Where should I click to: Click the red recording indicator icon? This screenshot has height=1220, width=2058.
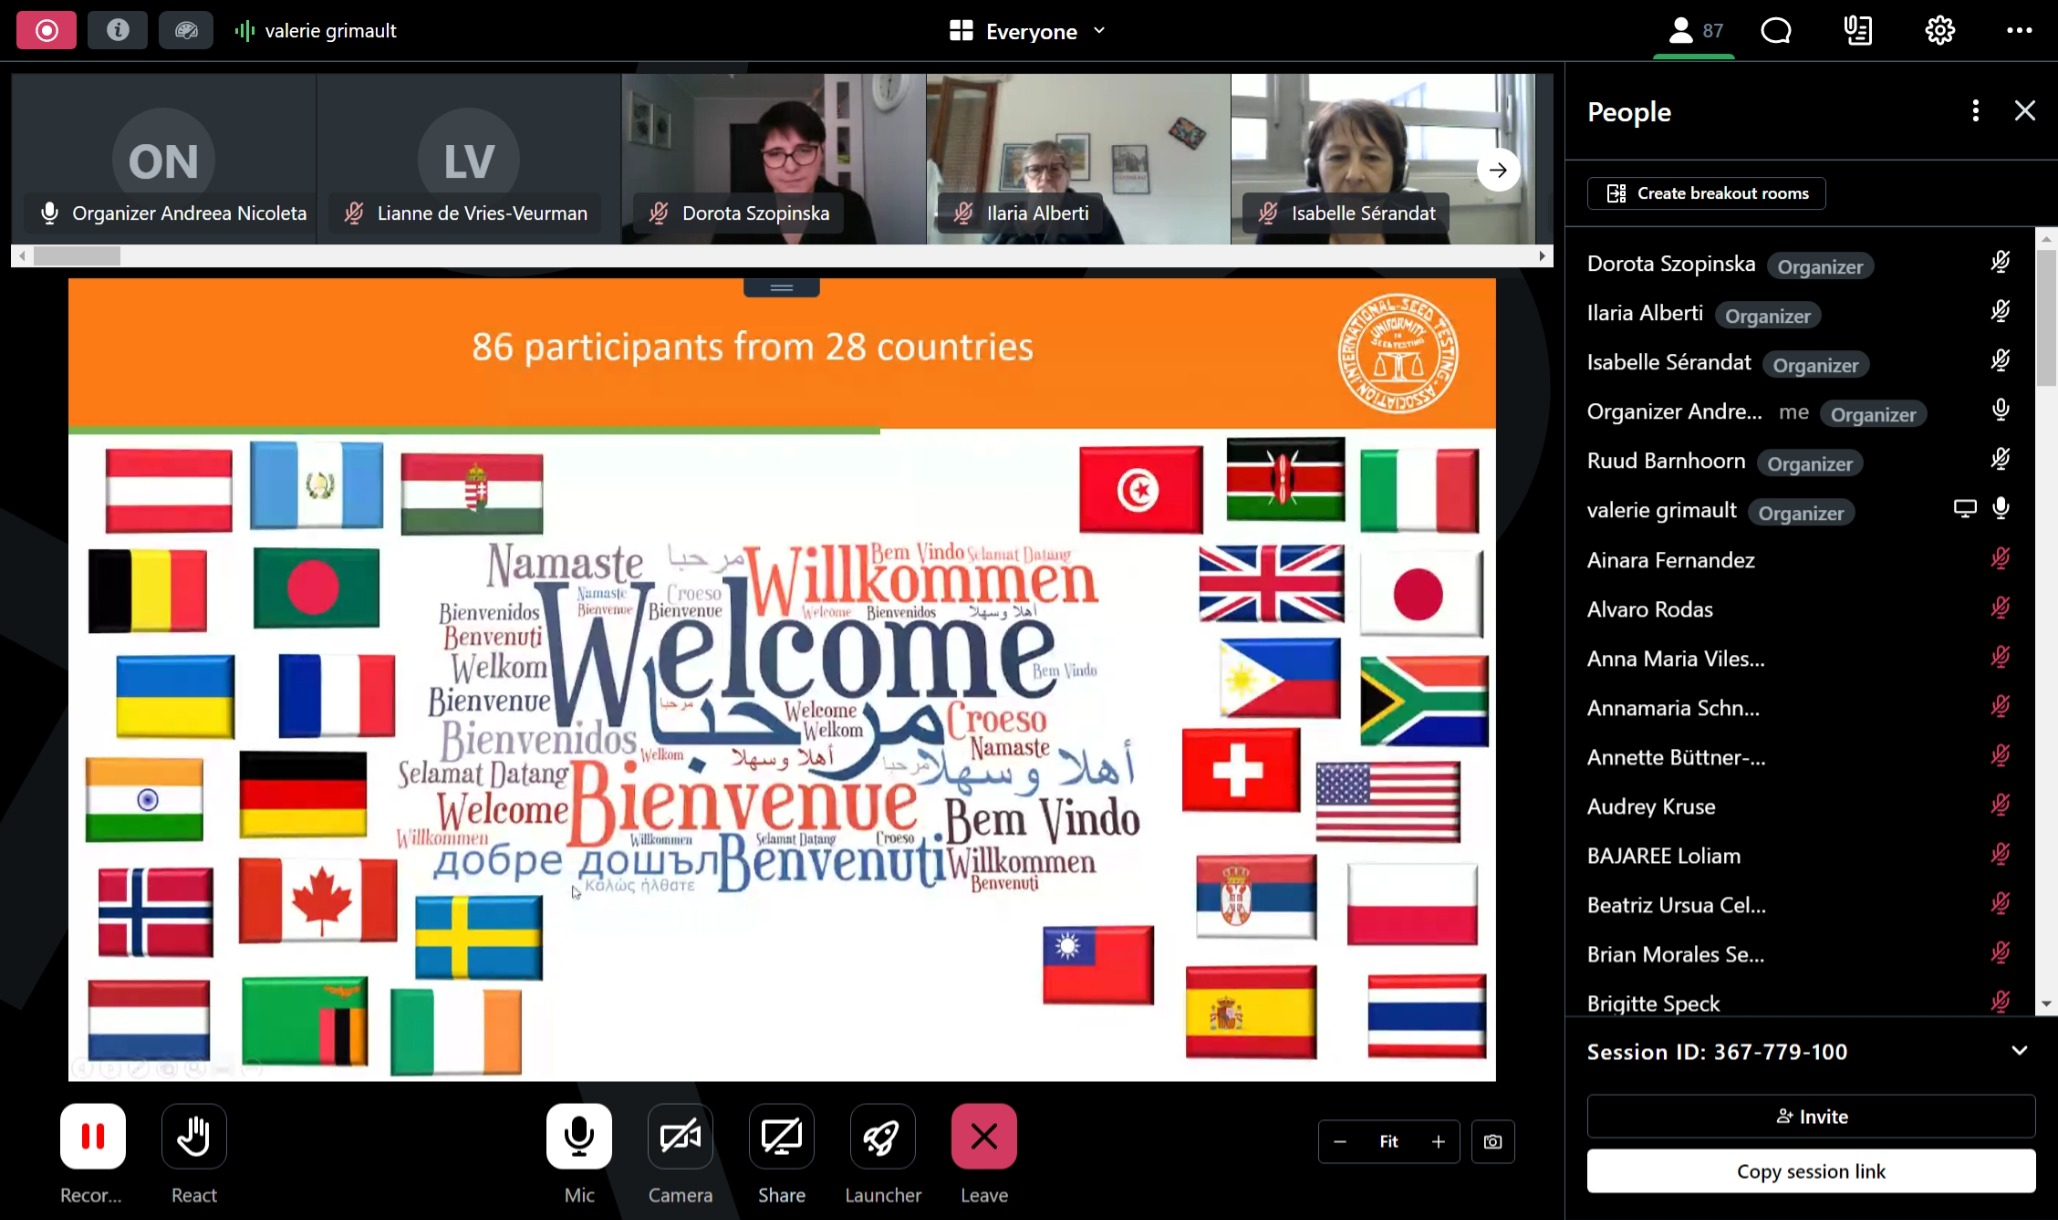[46, 30]
